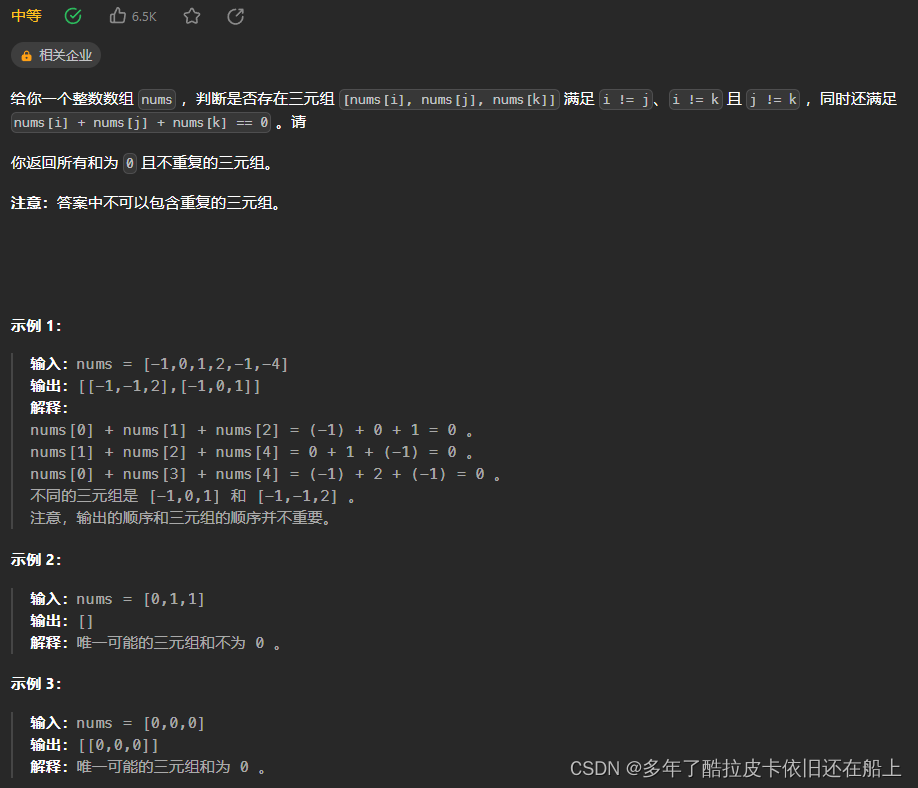Click the star icon to favorite the problem
This screenshot has width=918, height=788.
click(191, 16)
